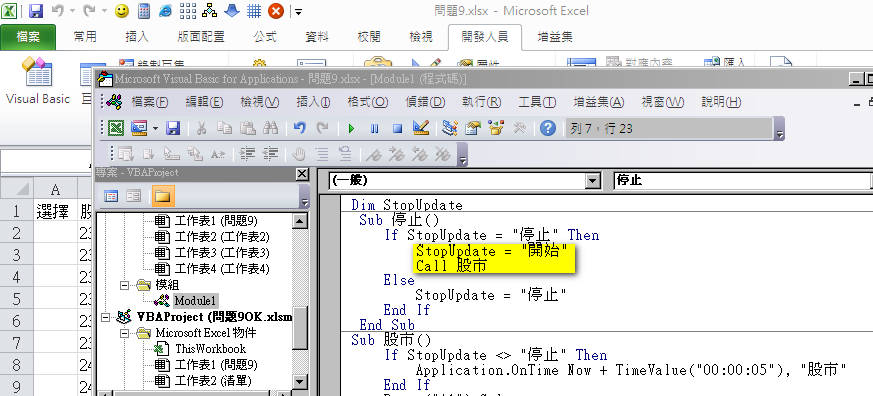
Task: Click the Break pause icon in VBA toolbar
Action: [x=374, y=129]
